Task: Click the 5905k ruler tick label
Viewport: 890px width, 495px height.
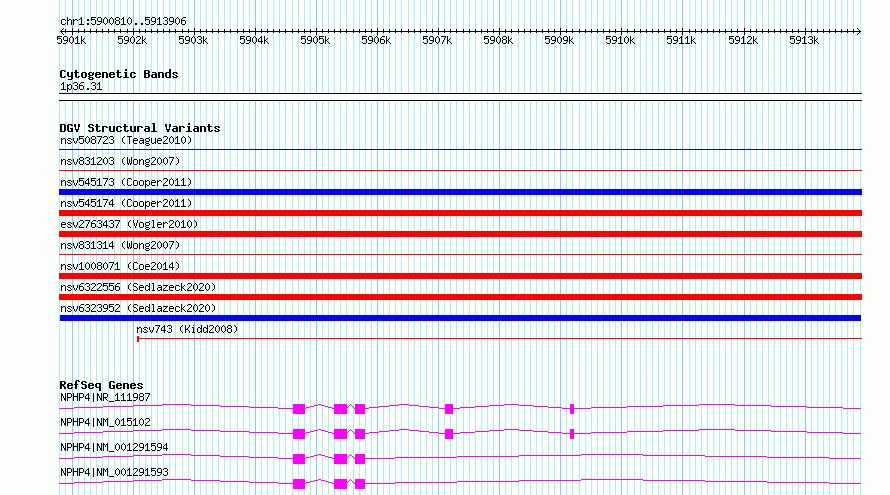Action: 315,40
